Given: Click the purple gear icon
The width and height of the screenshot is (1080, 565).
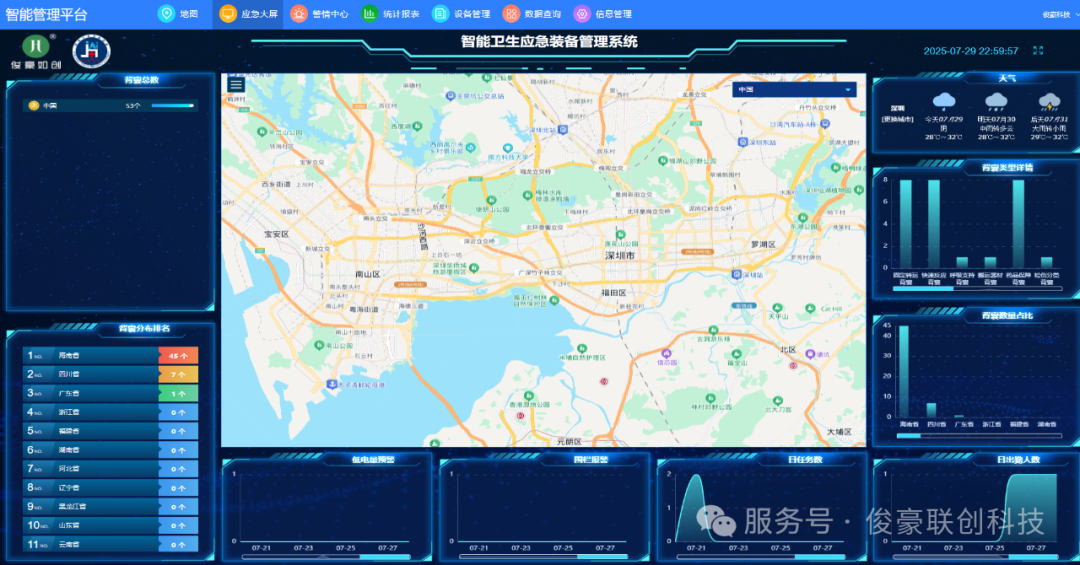Looking at the screenshot, I should [582, 14].
